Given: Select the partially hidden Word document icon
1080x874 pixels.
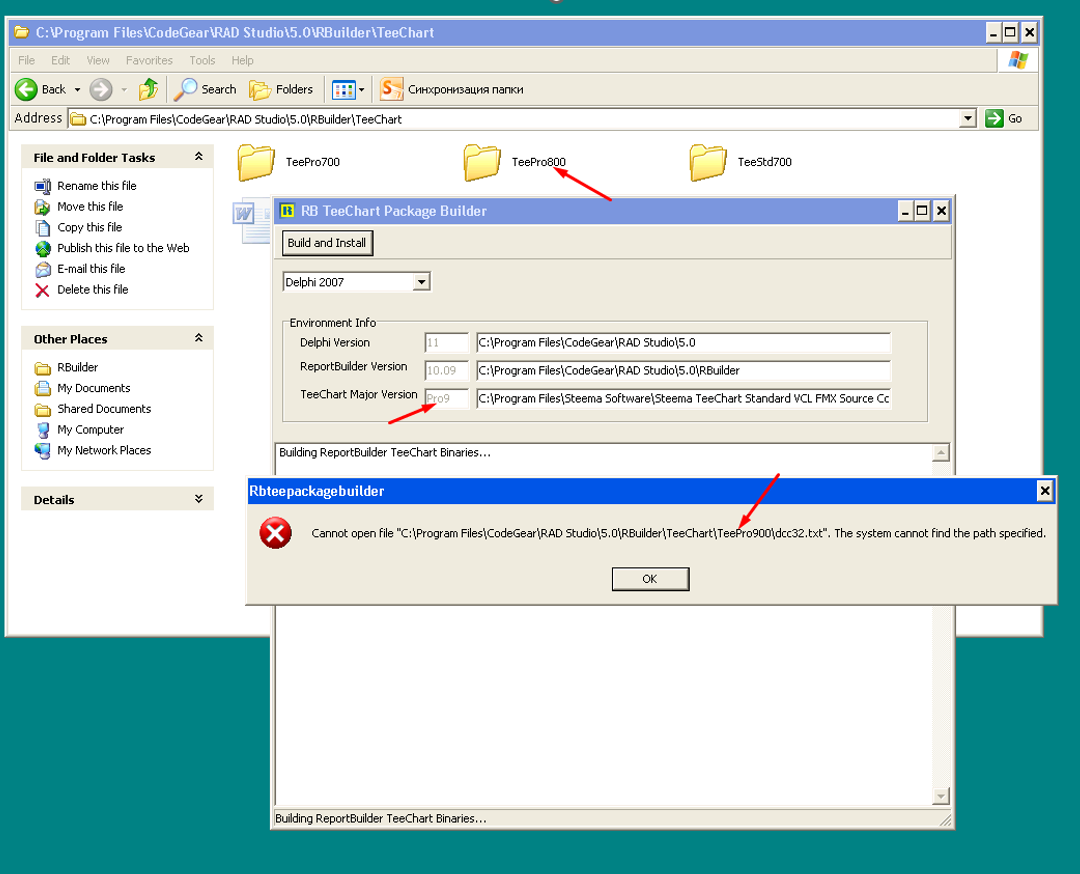Looking at the screenshot, I should click(x=253, y=222).
